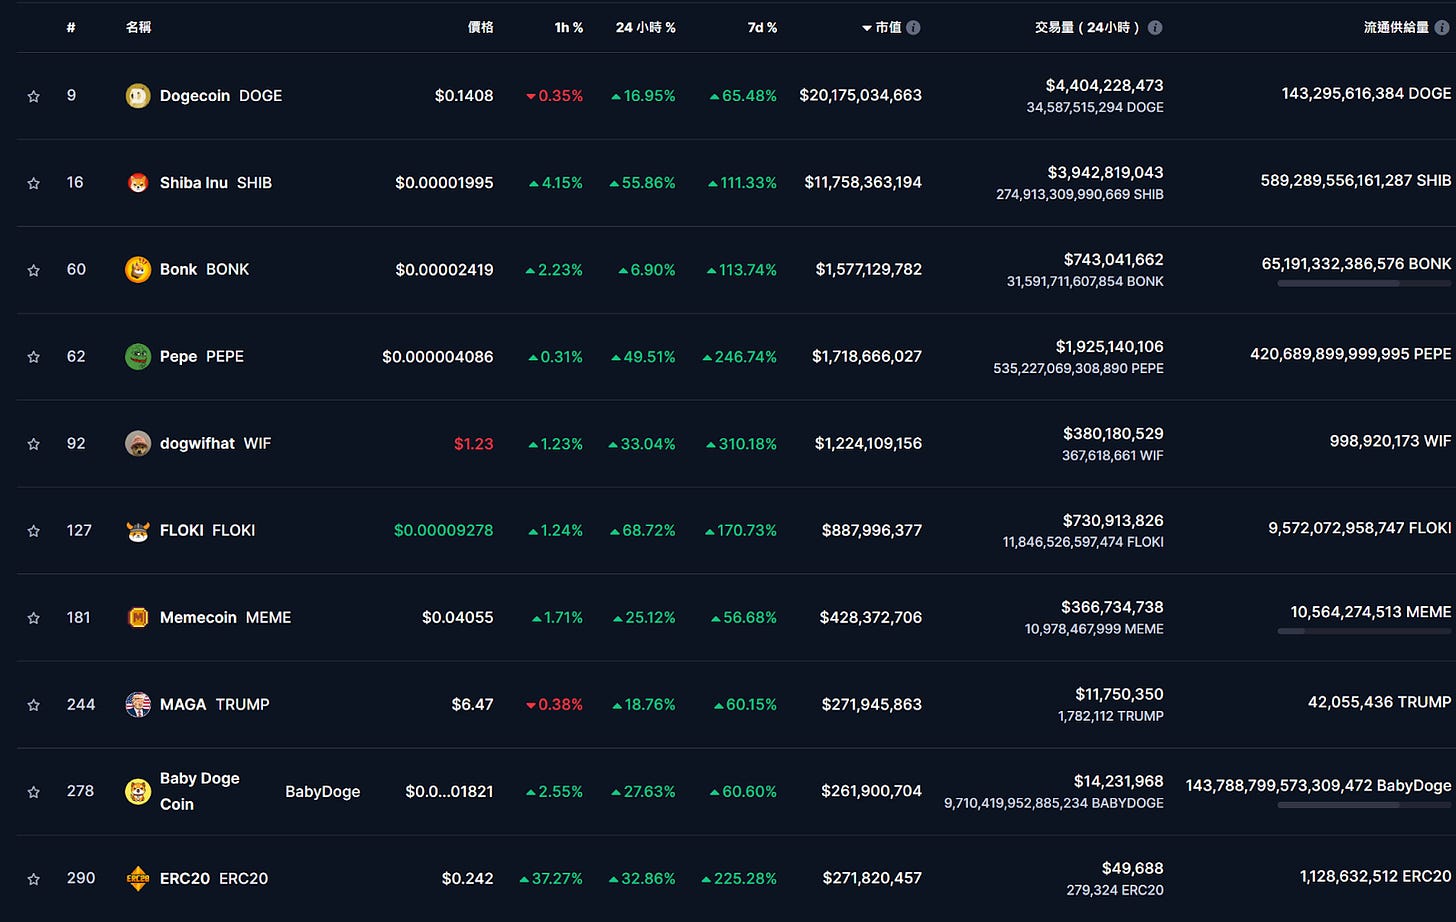This screenshot has width=1456, height=922.
Task: Click the dogwifhat coin logo icon
Action: [138, 444]
